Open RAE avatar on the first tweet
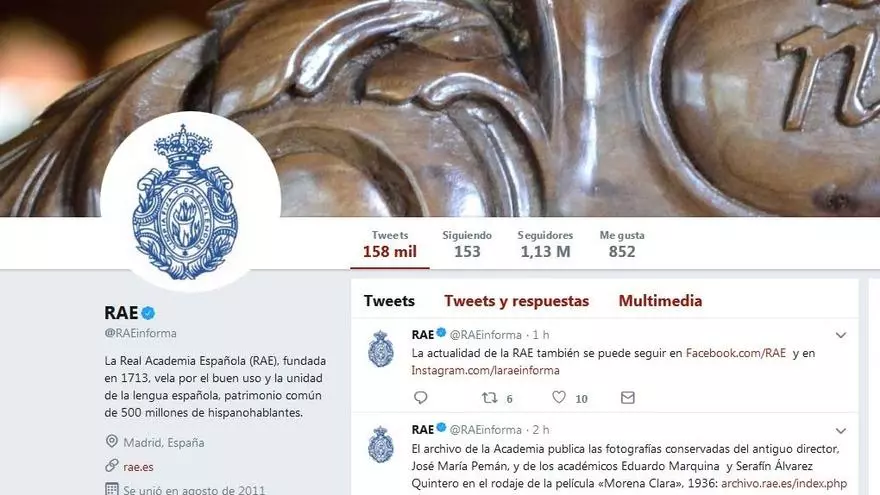 (381, 349)
